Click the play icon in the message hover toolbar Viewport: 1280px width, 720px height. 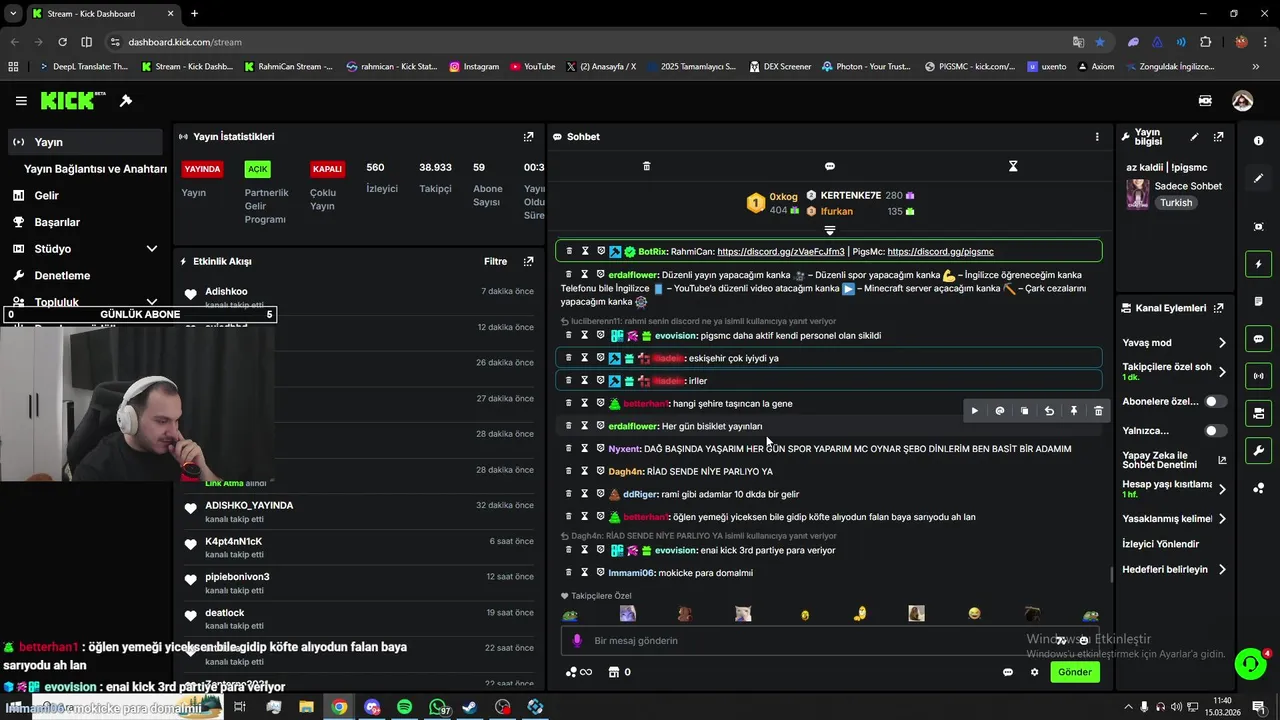tap(975, 411)
